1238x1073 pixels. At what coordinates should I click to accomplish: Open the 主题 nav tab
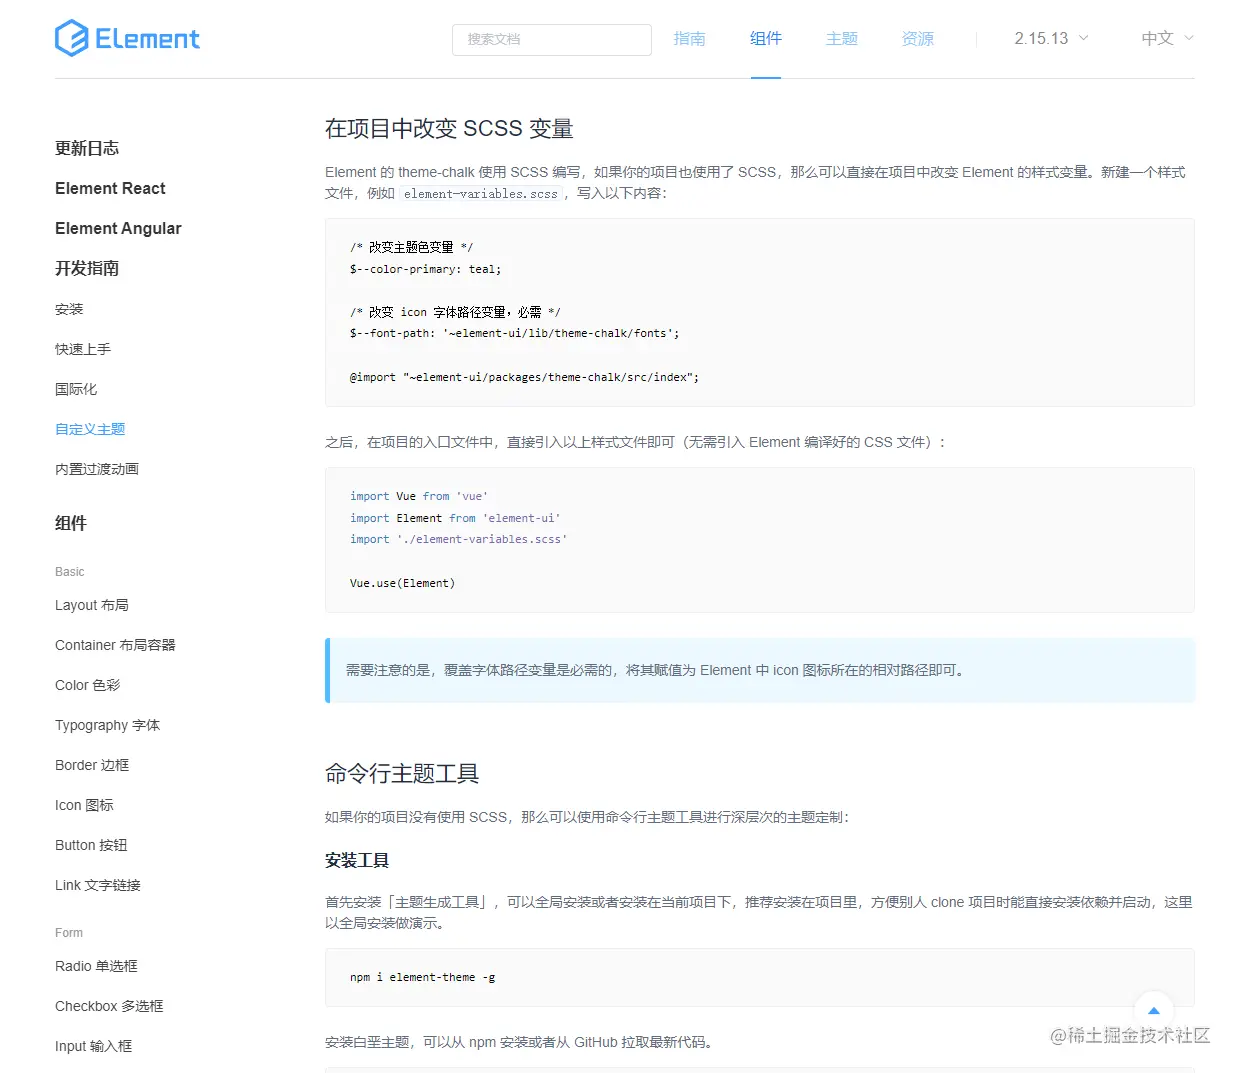842,38
